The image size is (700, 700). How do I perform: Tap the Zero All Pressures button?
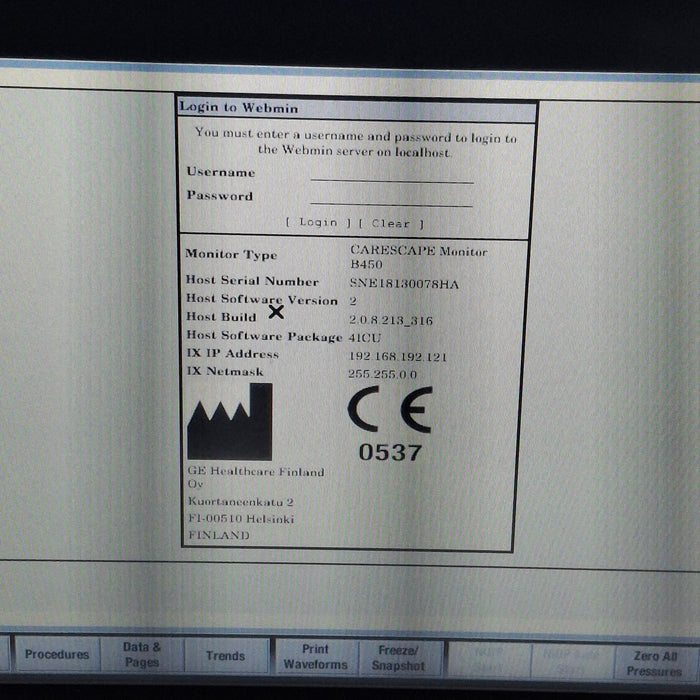click(x=654, y=664)
